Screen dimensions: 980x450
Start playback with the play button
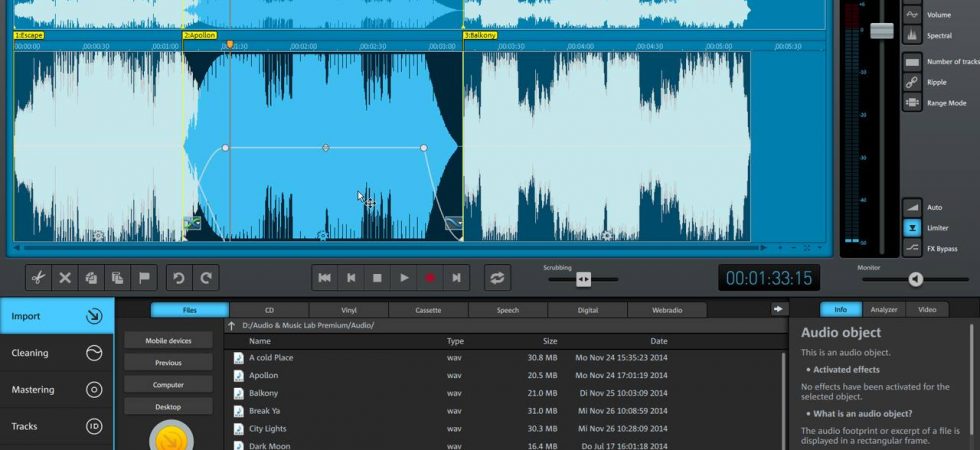point(404,278)
